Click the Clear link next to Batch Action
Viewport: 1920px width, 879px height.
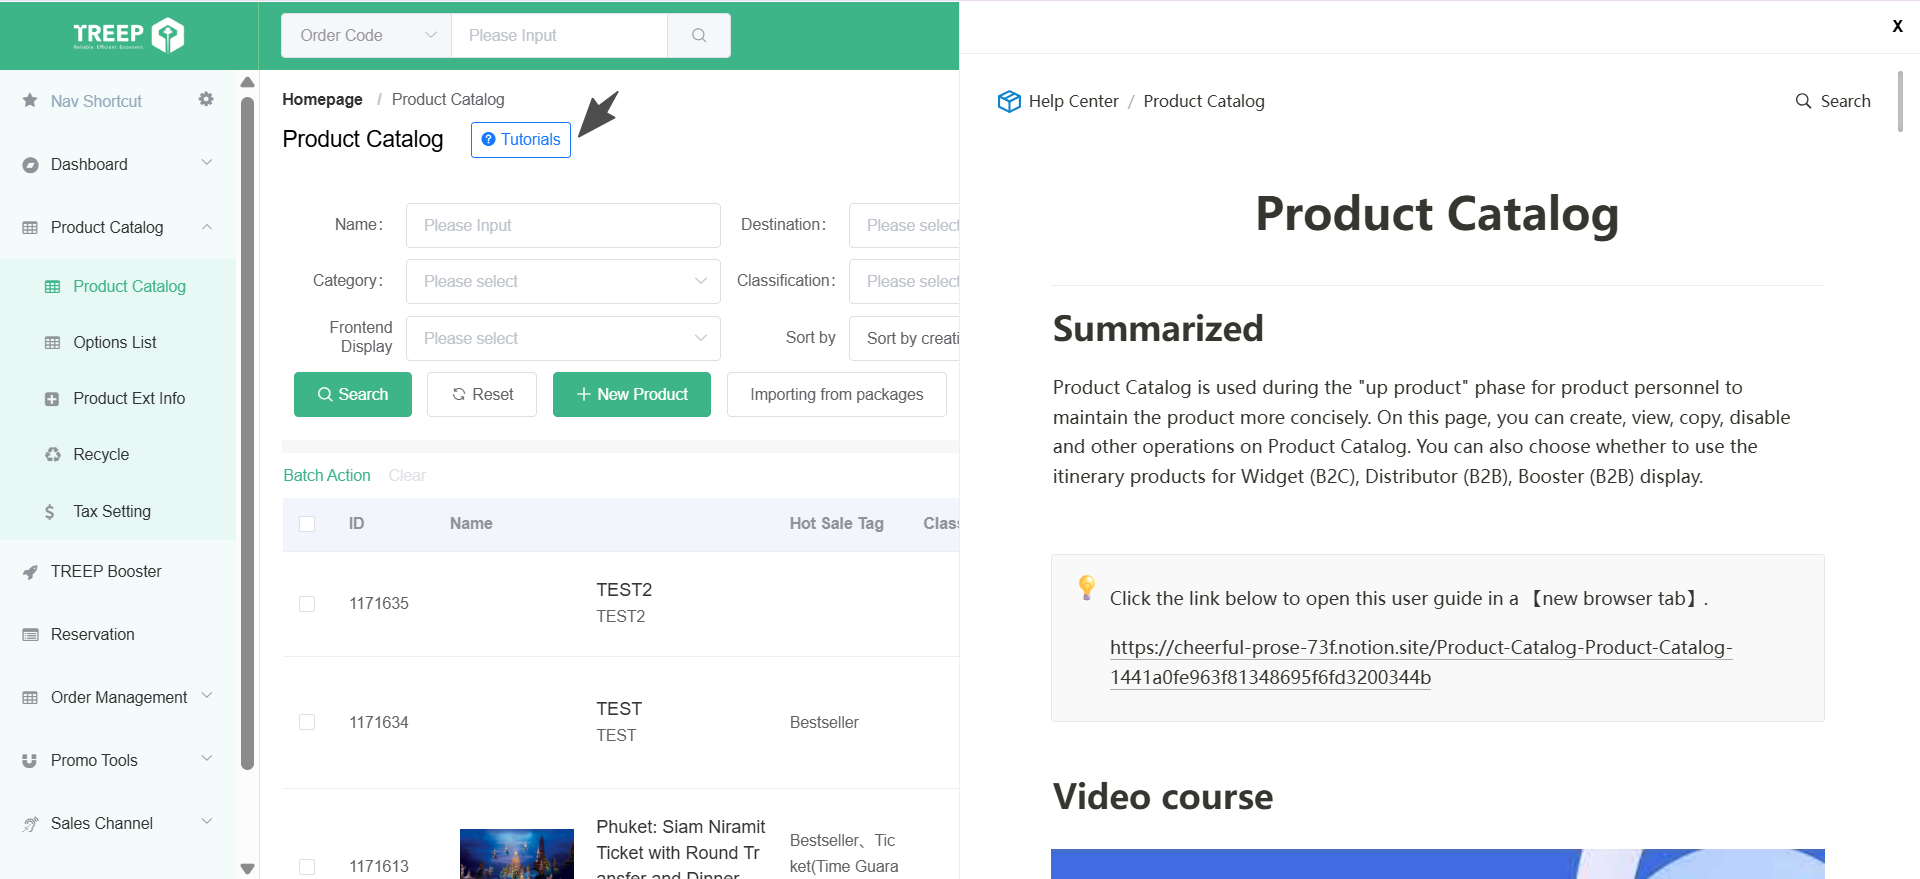point(407,475)
